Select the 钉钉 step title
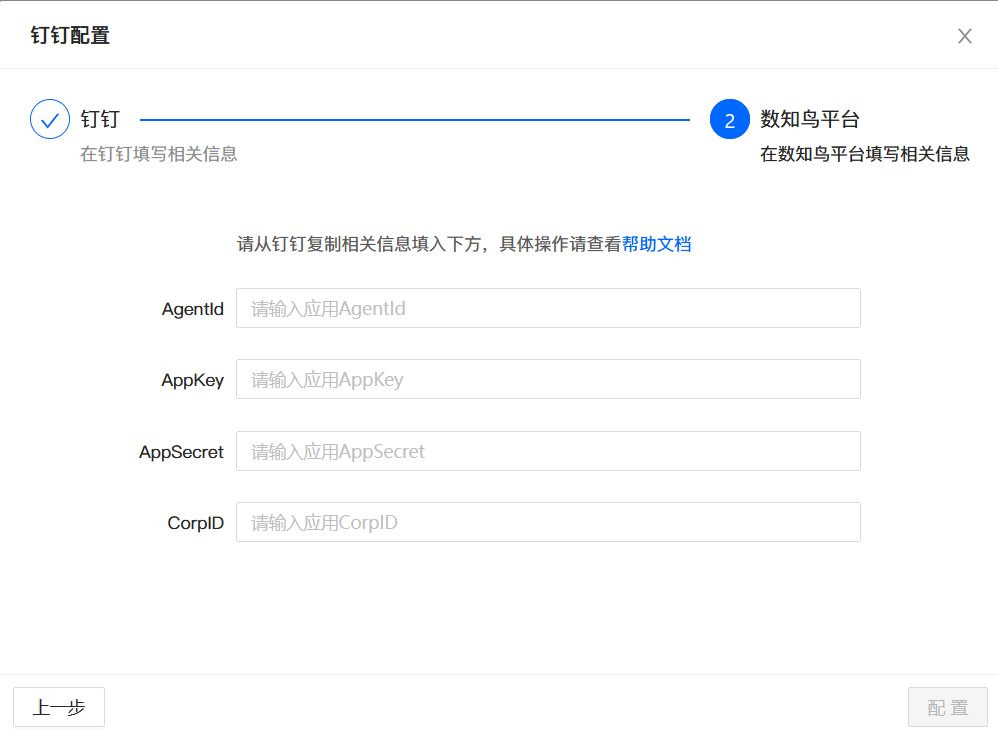This screenshot has width=998, height=737. point(100,119)
